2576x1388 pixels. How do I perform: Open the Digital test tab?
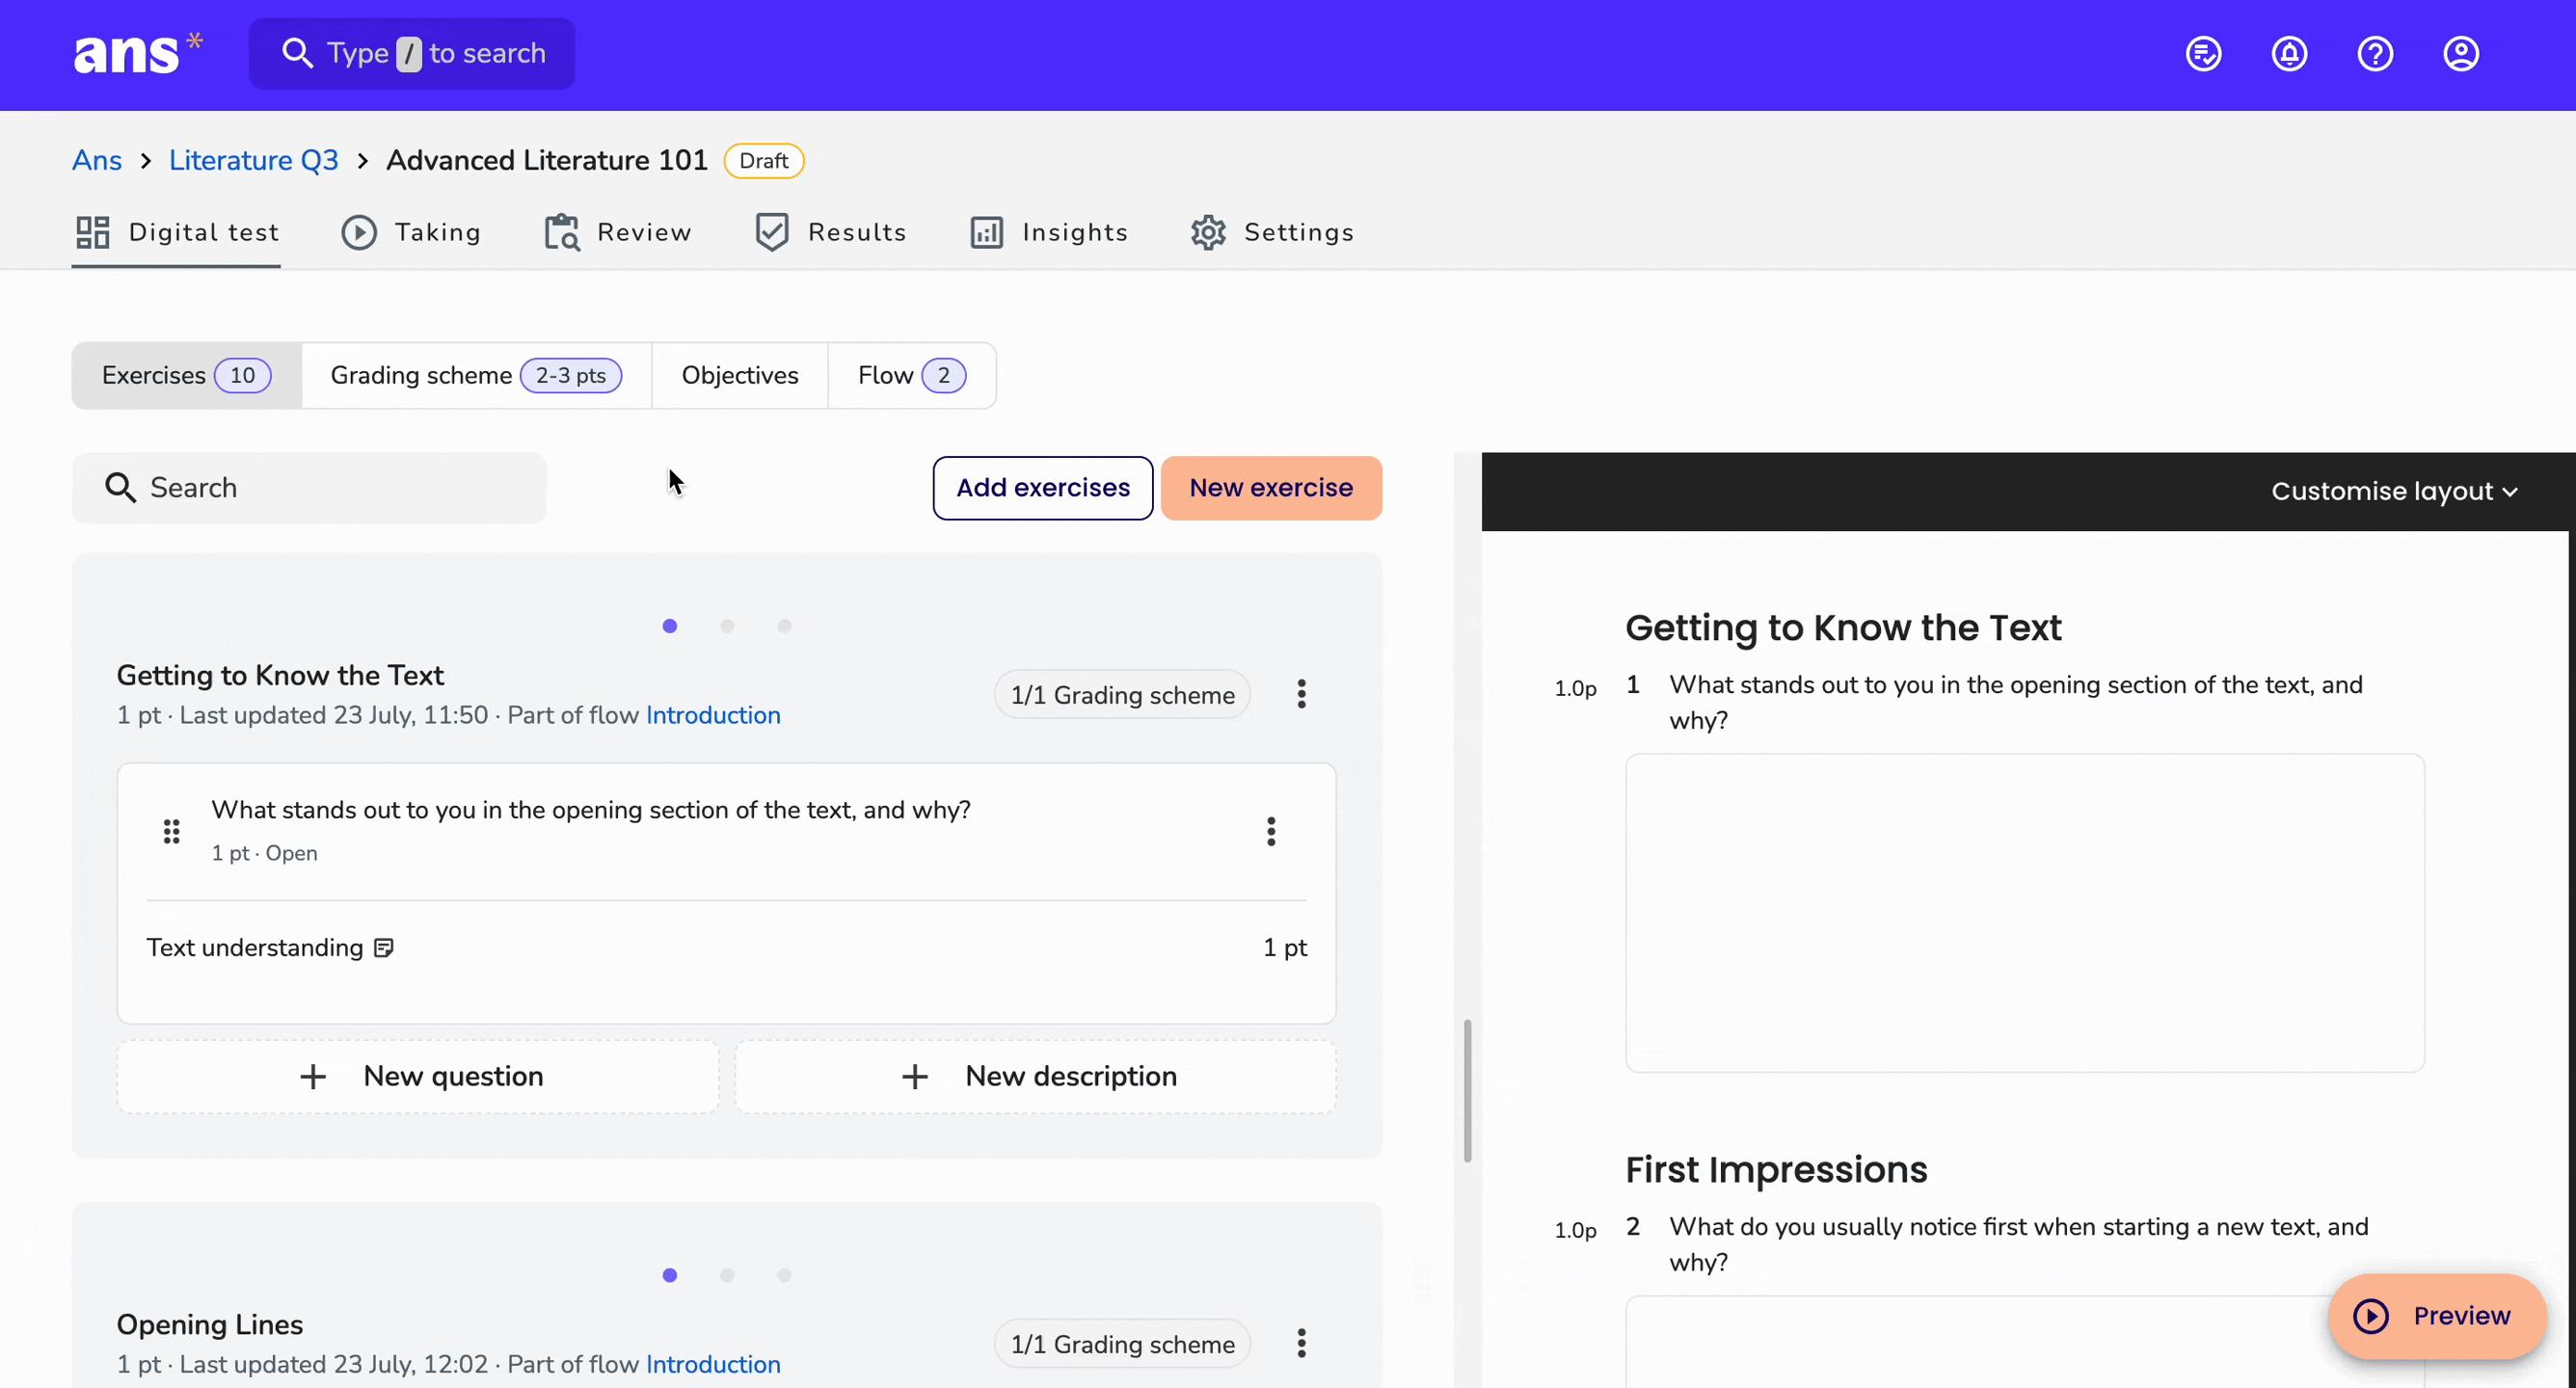tap(176, 232)
